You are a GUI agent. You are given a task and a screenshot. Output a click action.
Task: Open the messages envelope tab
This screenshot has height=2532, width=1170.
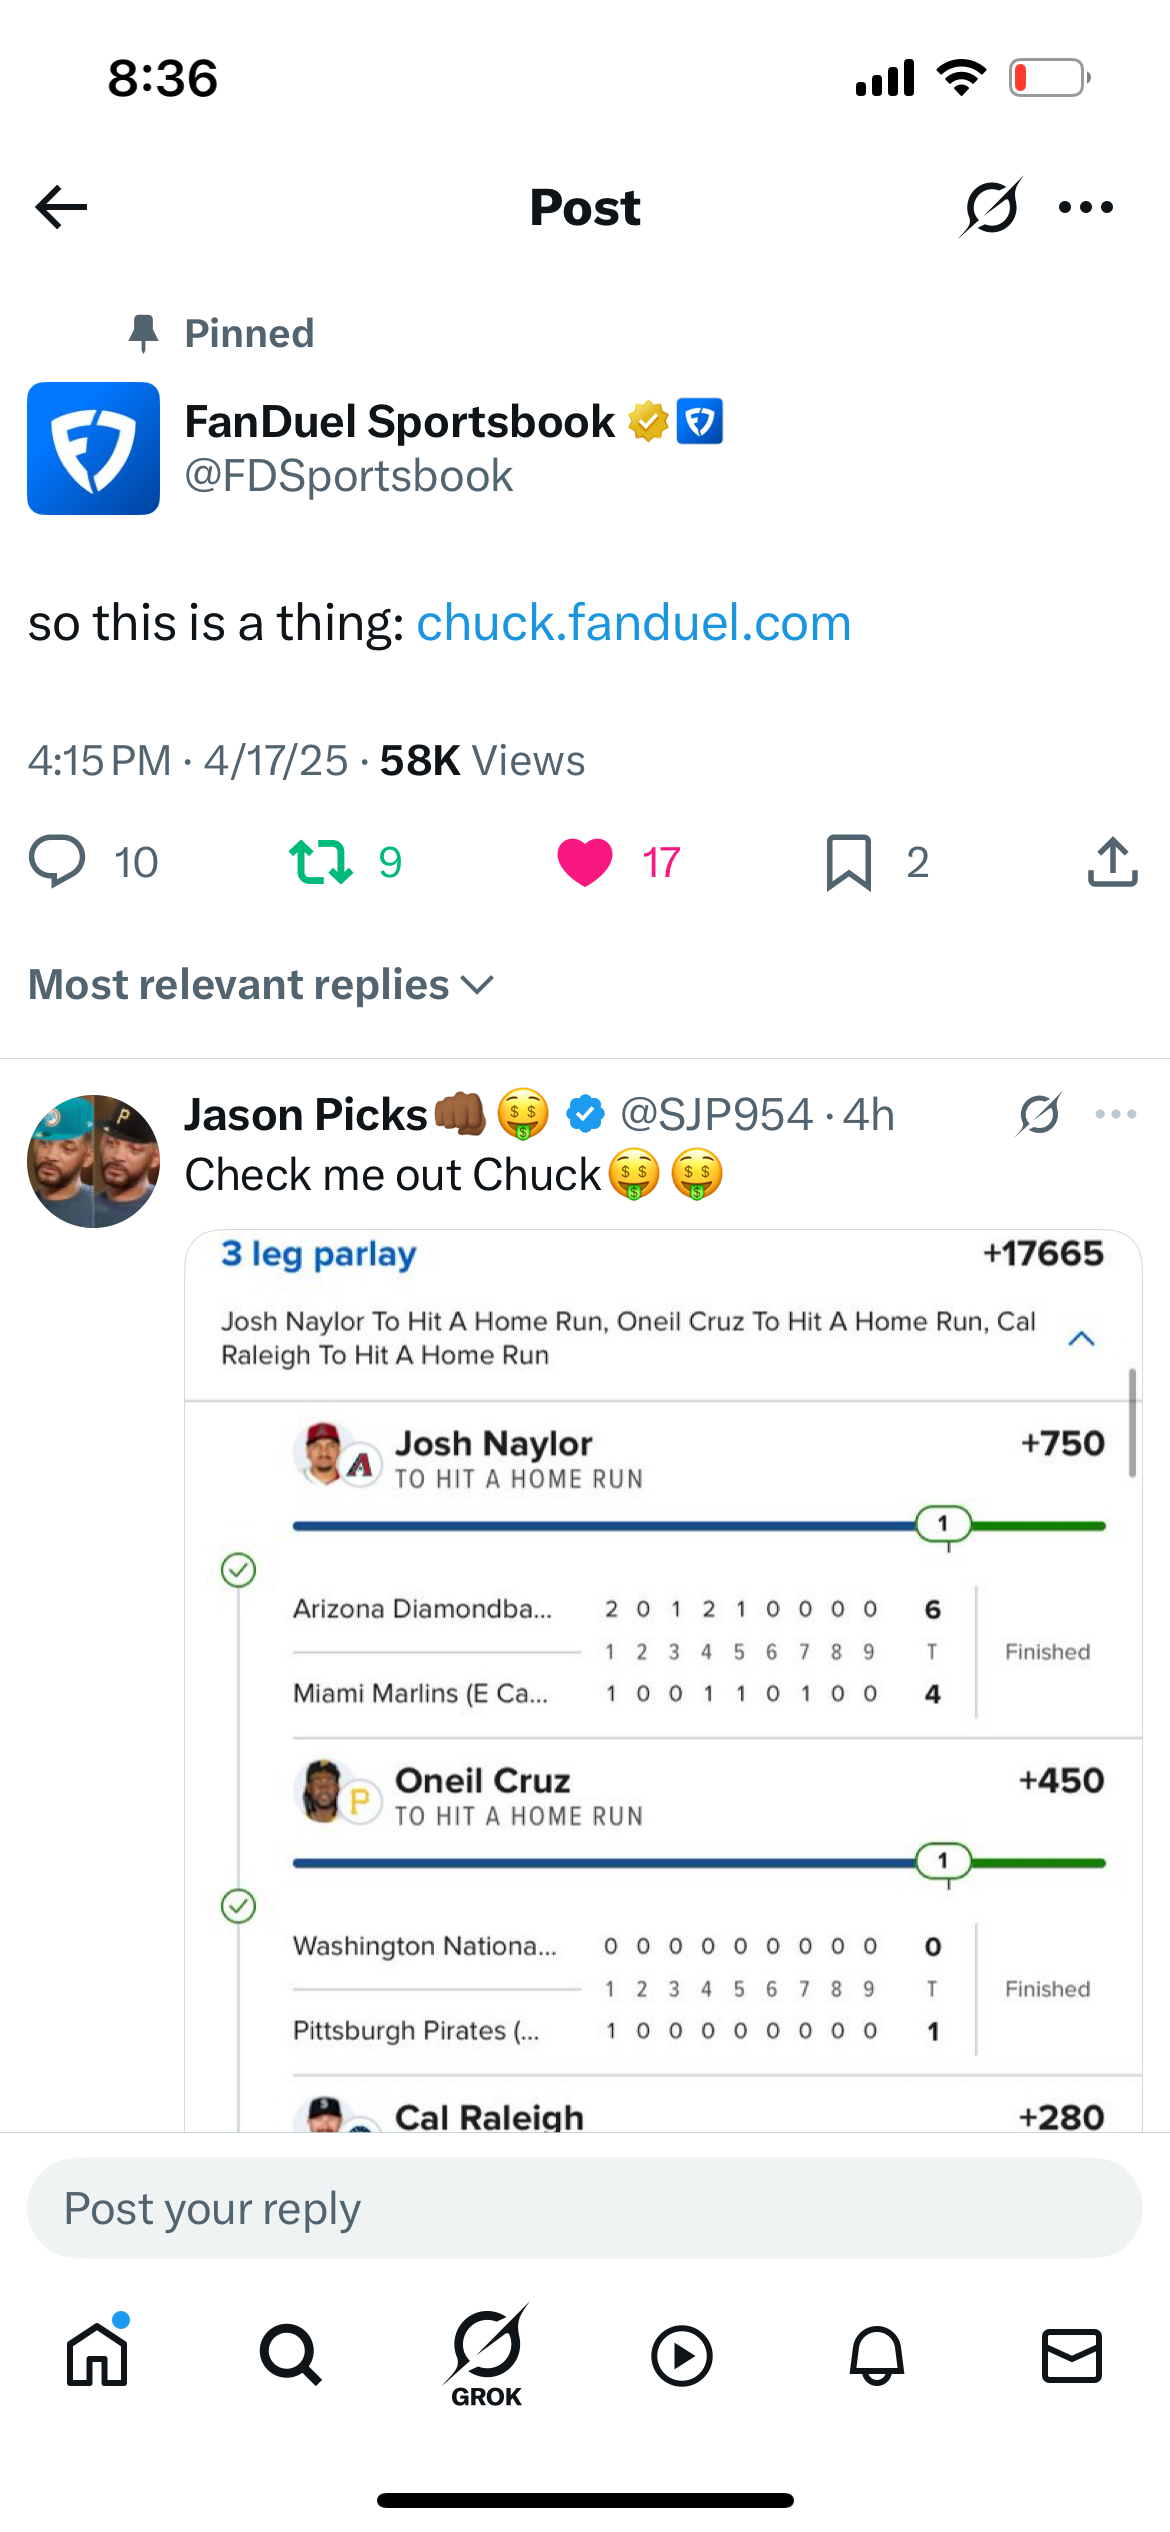[1071, 2355]
